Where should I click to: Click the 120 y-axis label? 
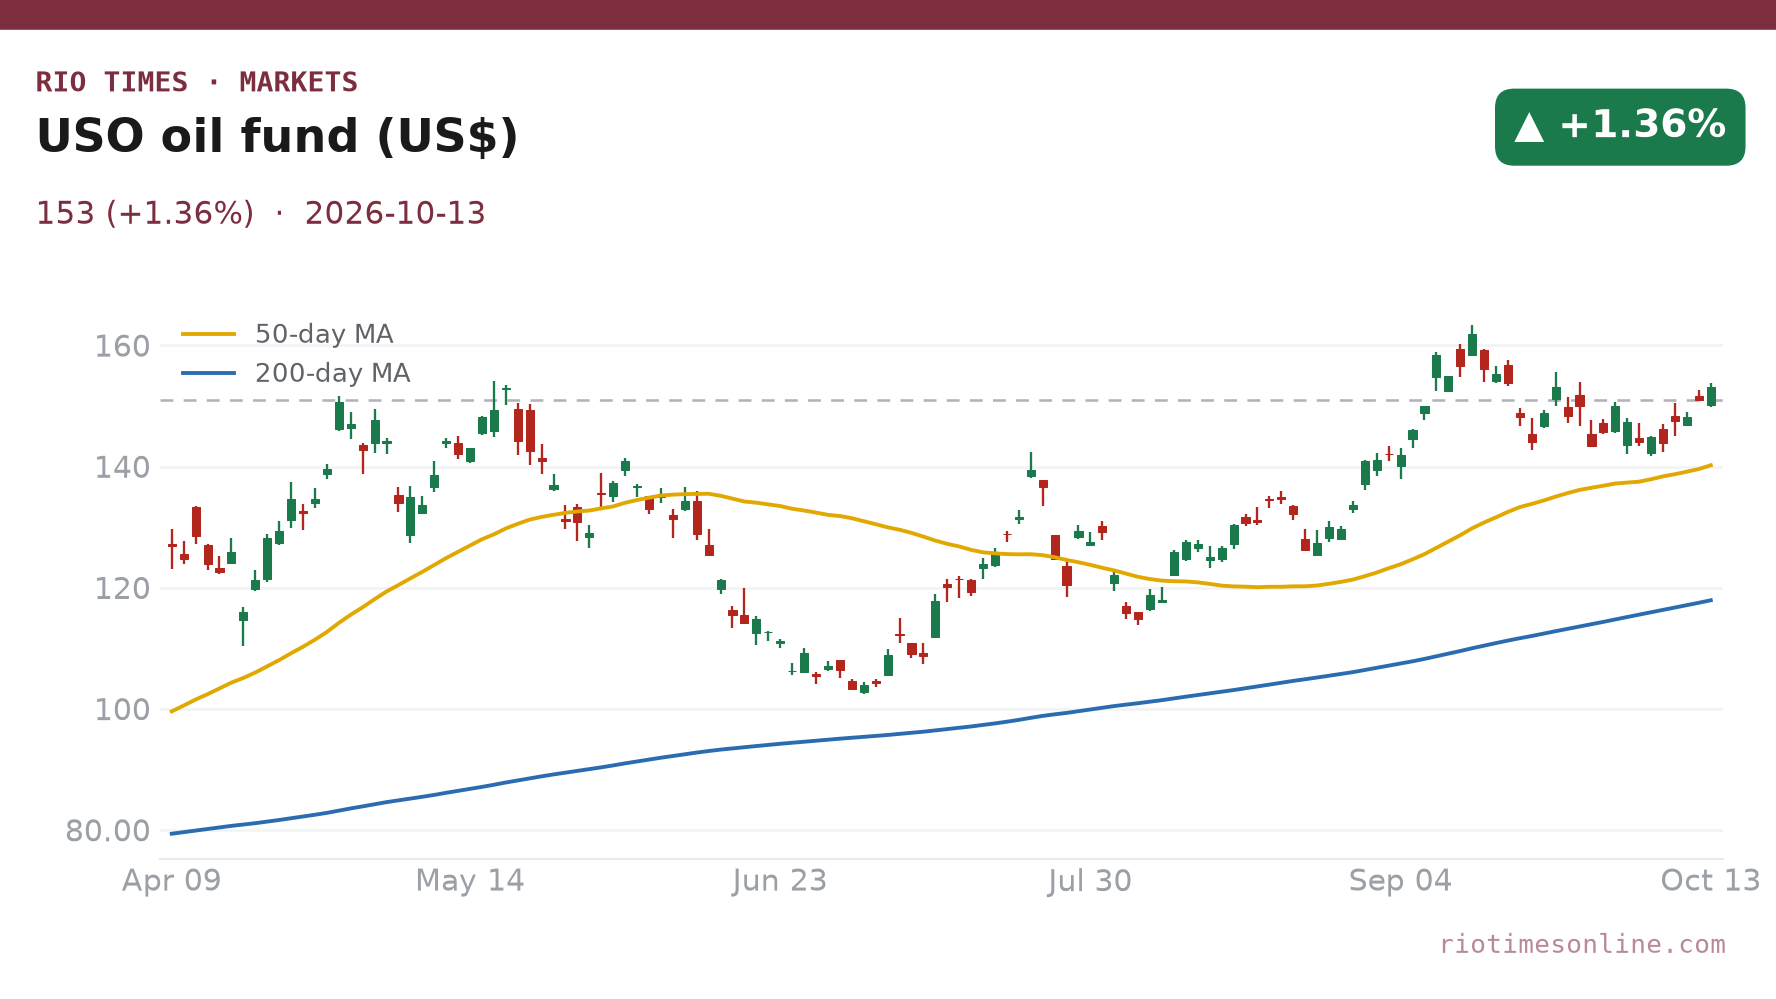click(x=122, y=589)
